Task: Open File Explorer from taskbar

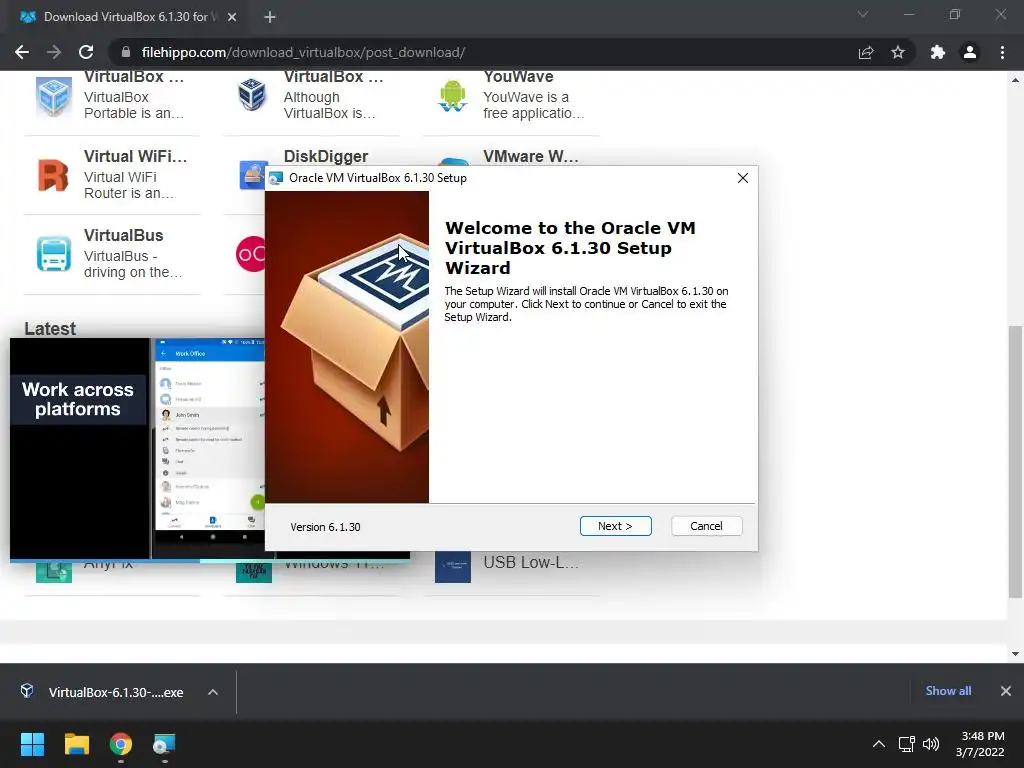Action: [x=76, y=744]
